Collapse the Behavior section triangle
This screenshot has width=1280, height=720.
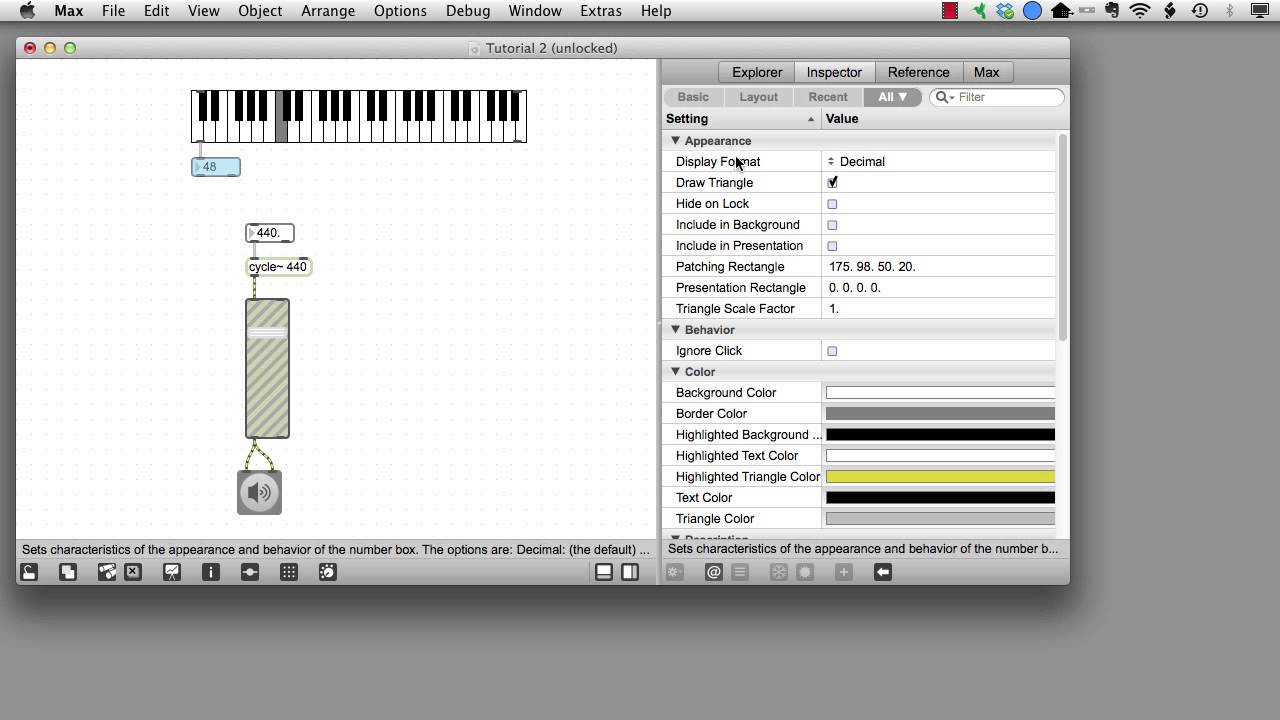pyautogui.click(x=675, y=329)
